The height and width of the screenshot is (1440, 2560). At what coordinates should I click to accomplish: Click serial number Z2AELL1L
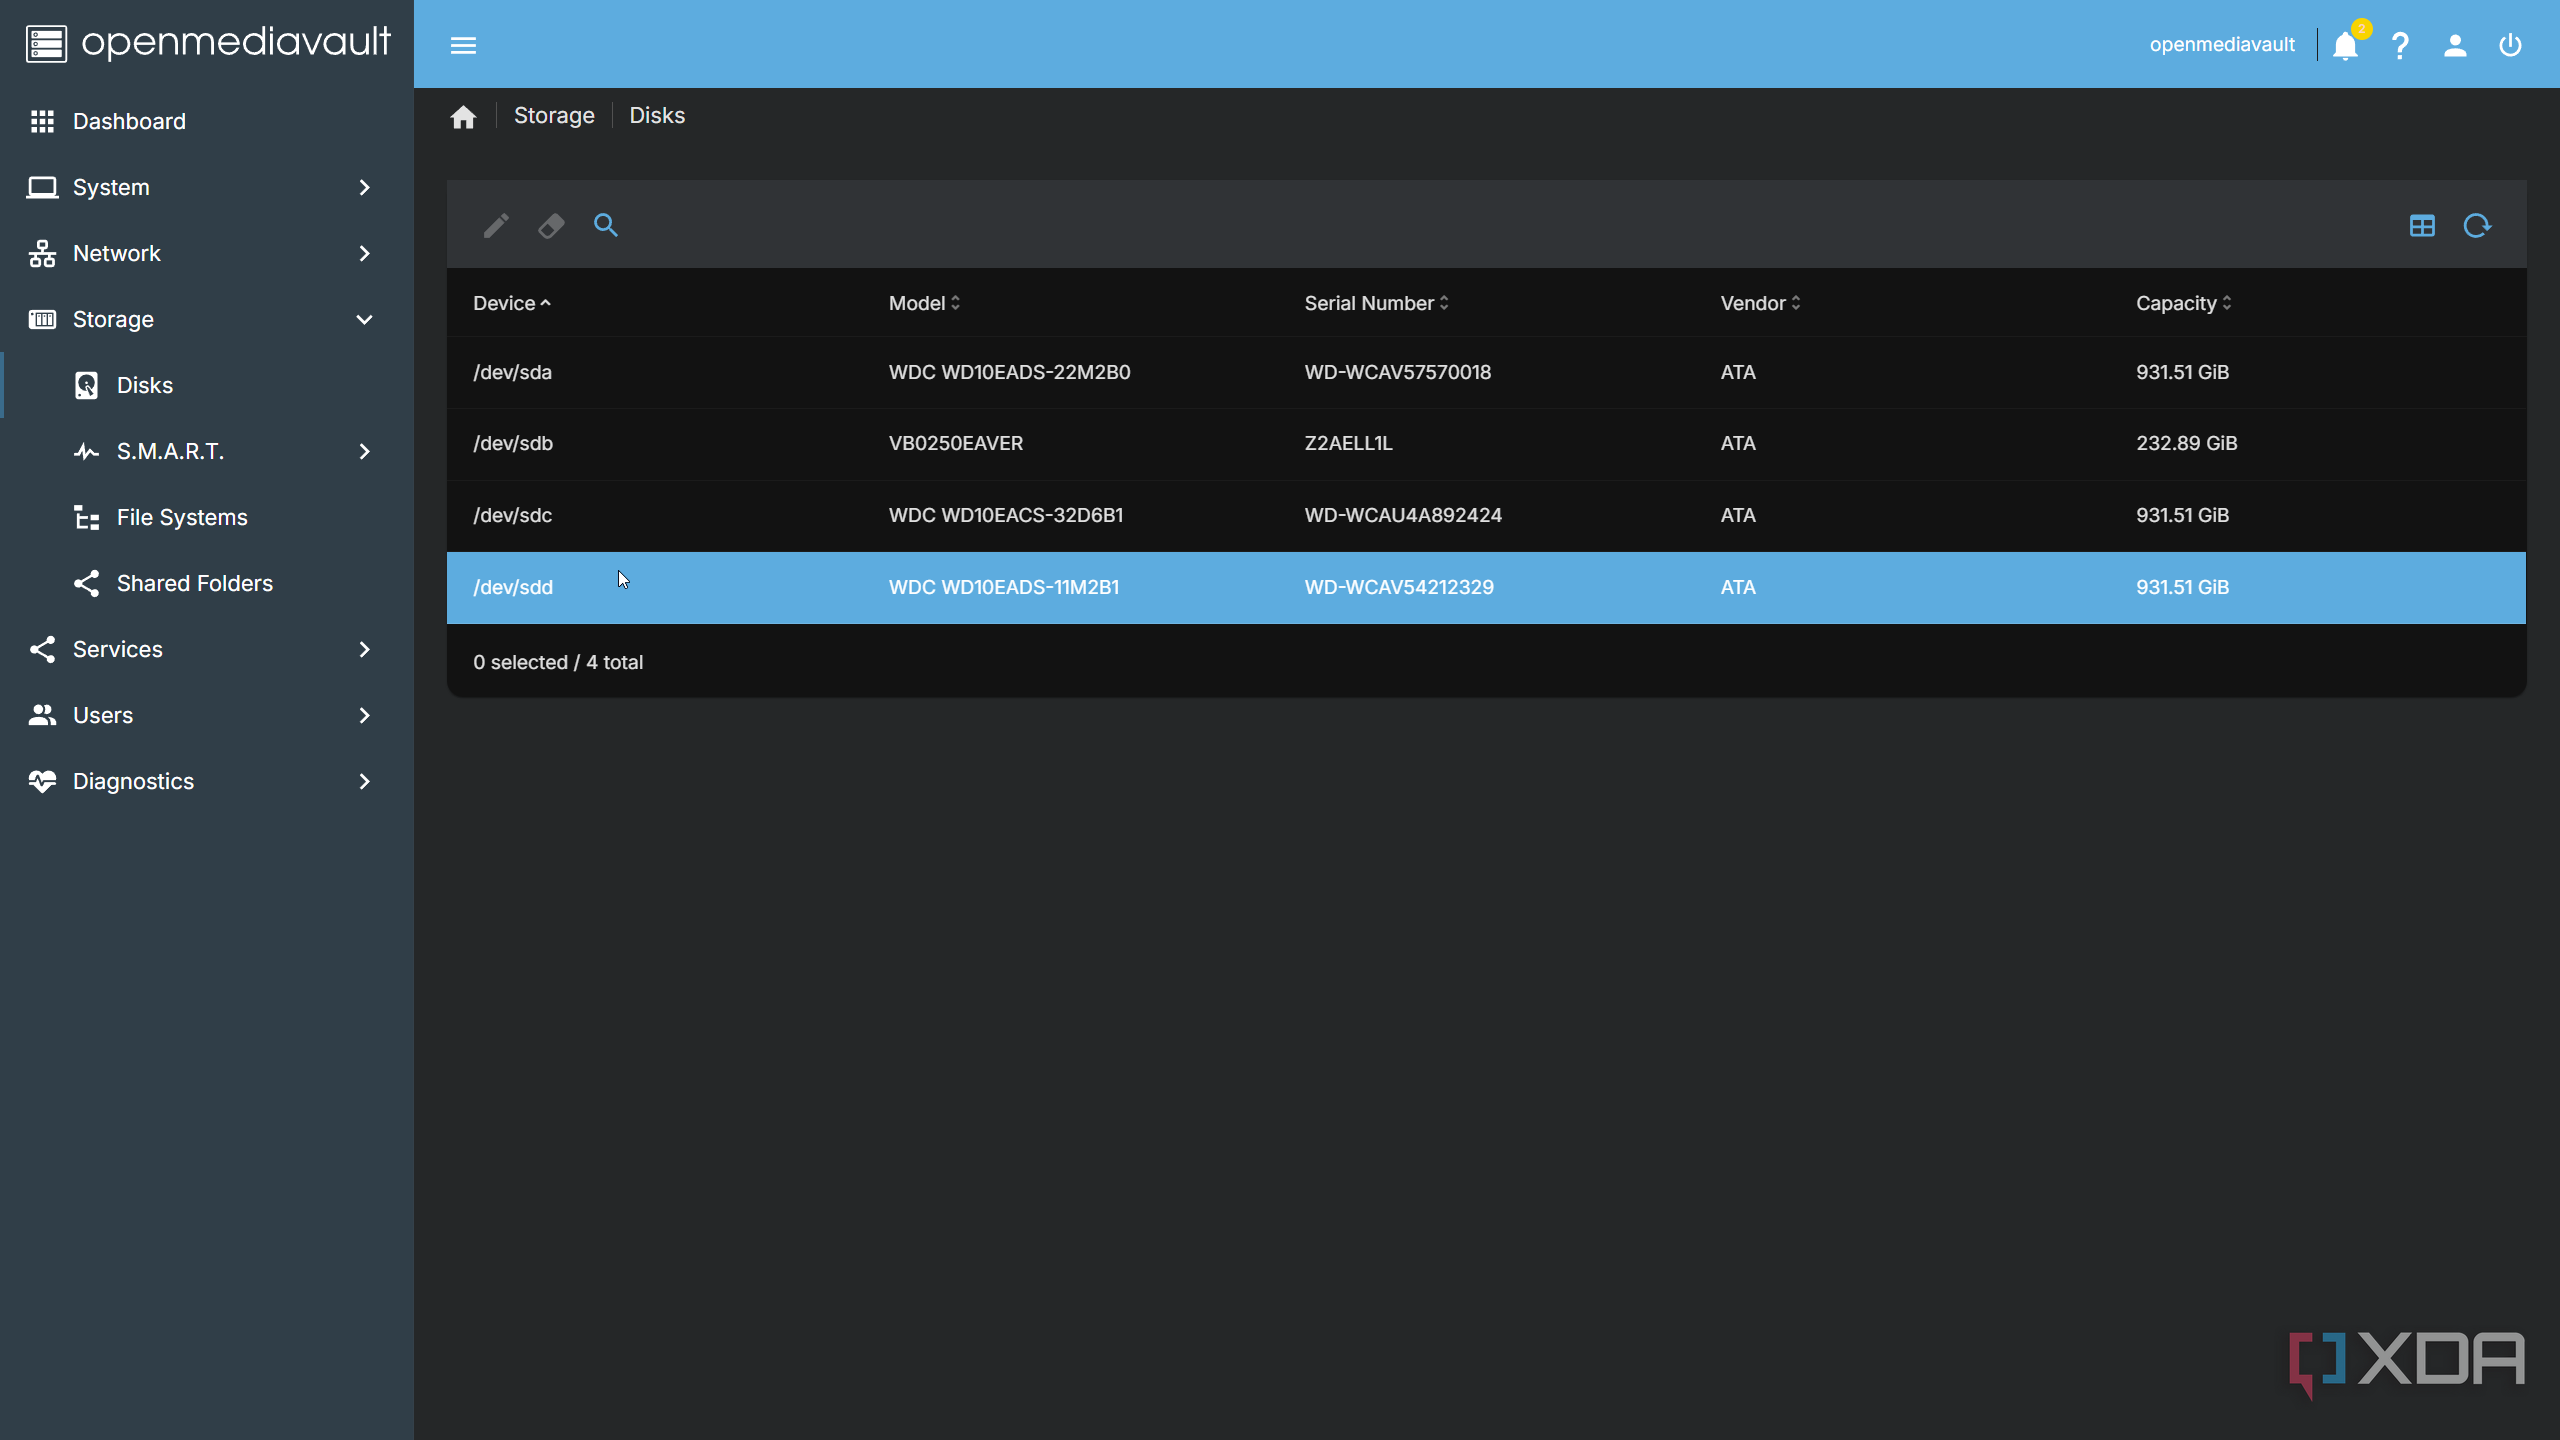pyautogui.click(x=1348, y=443)
